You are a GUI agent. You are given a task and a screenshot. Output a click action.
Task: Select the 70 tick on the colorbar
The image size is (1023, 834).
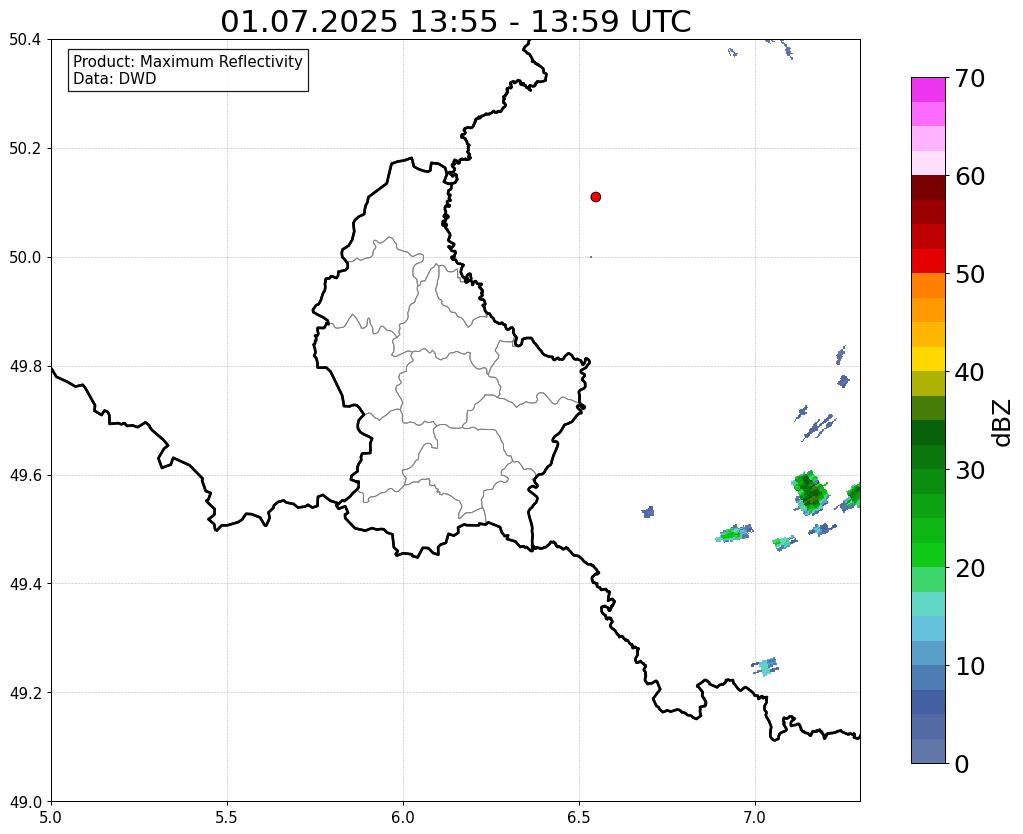tap(970, 78)
